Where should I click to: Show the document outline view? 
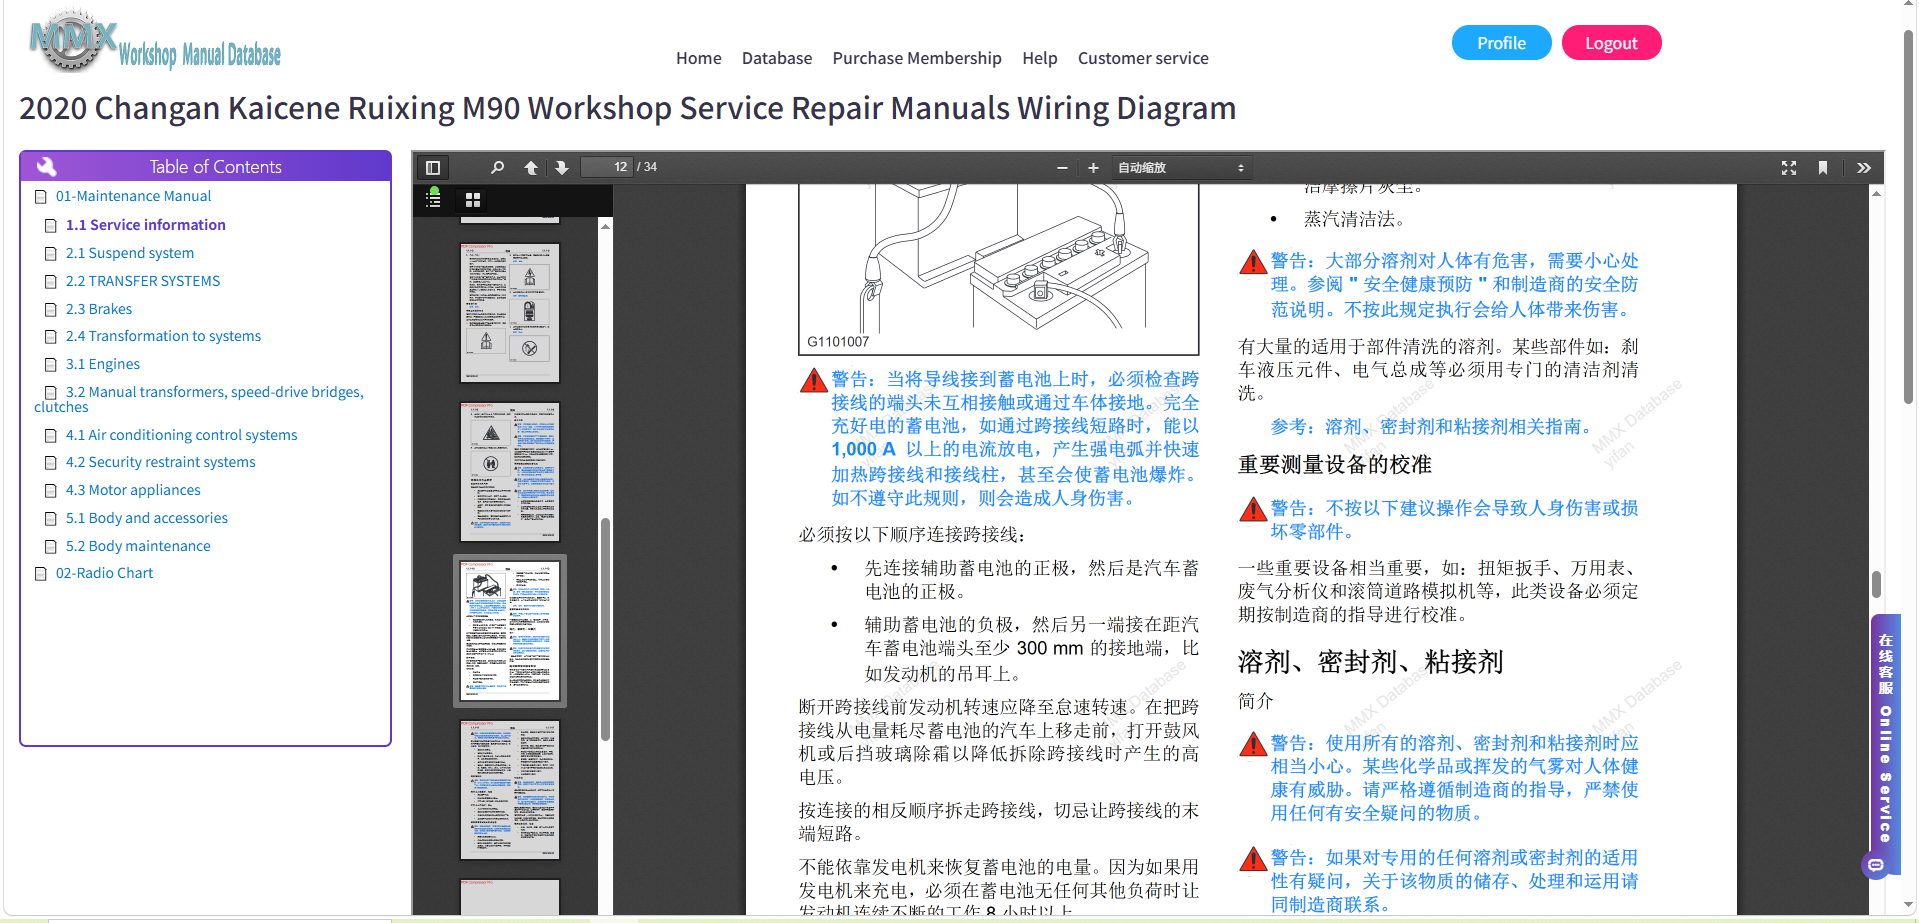click(433, 200)
